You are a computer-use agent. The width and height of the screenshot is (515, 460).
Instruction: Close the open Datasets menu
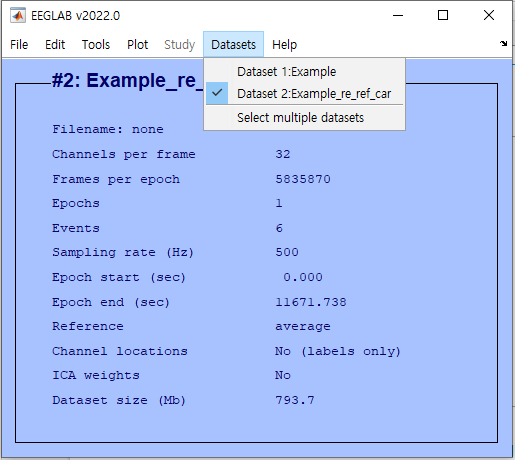[x=233, y=45]
